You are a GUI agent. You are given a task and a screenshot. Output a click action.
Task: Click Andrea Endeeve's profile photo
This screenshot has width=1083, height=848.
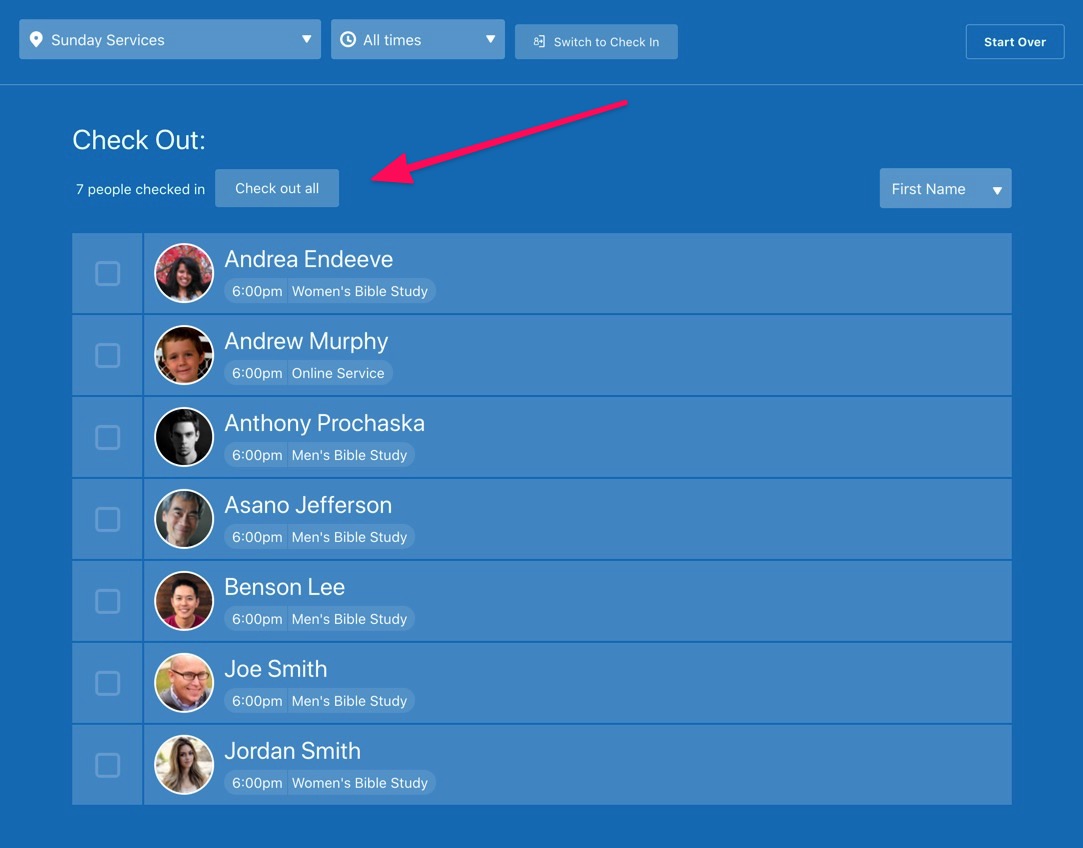coord(184,273)
